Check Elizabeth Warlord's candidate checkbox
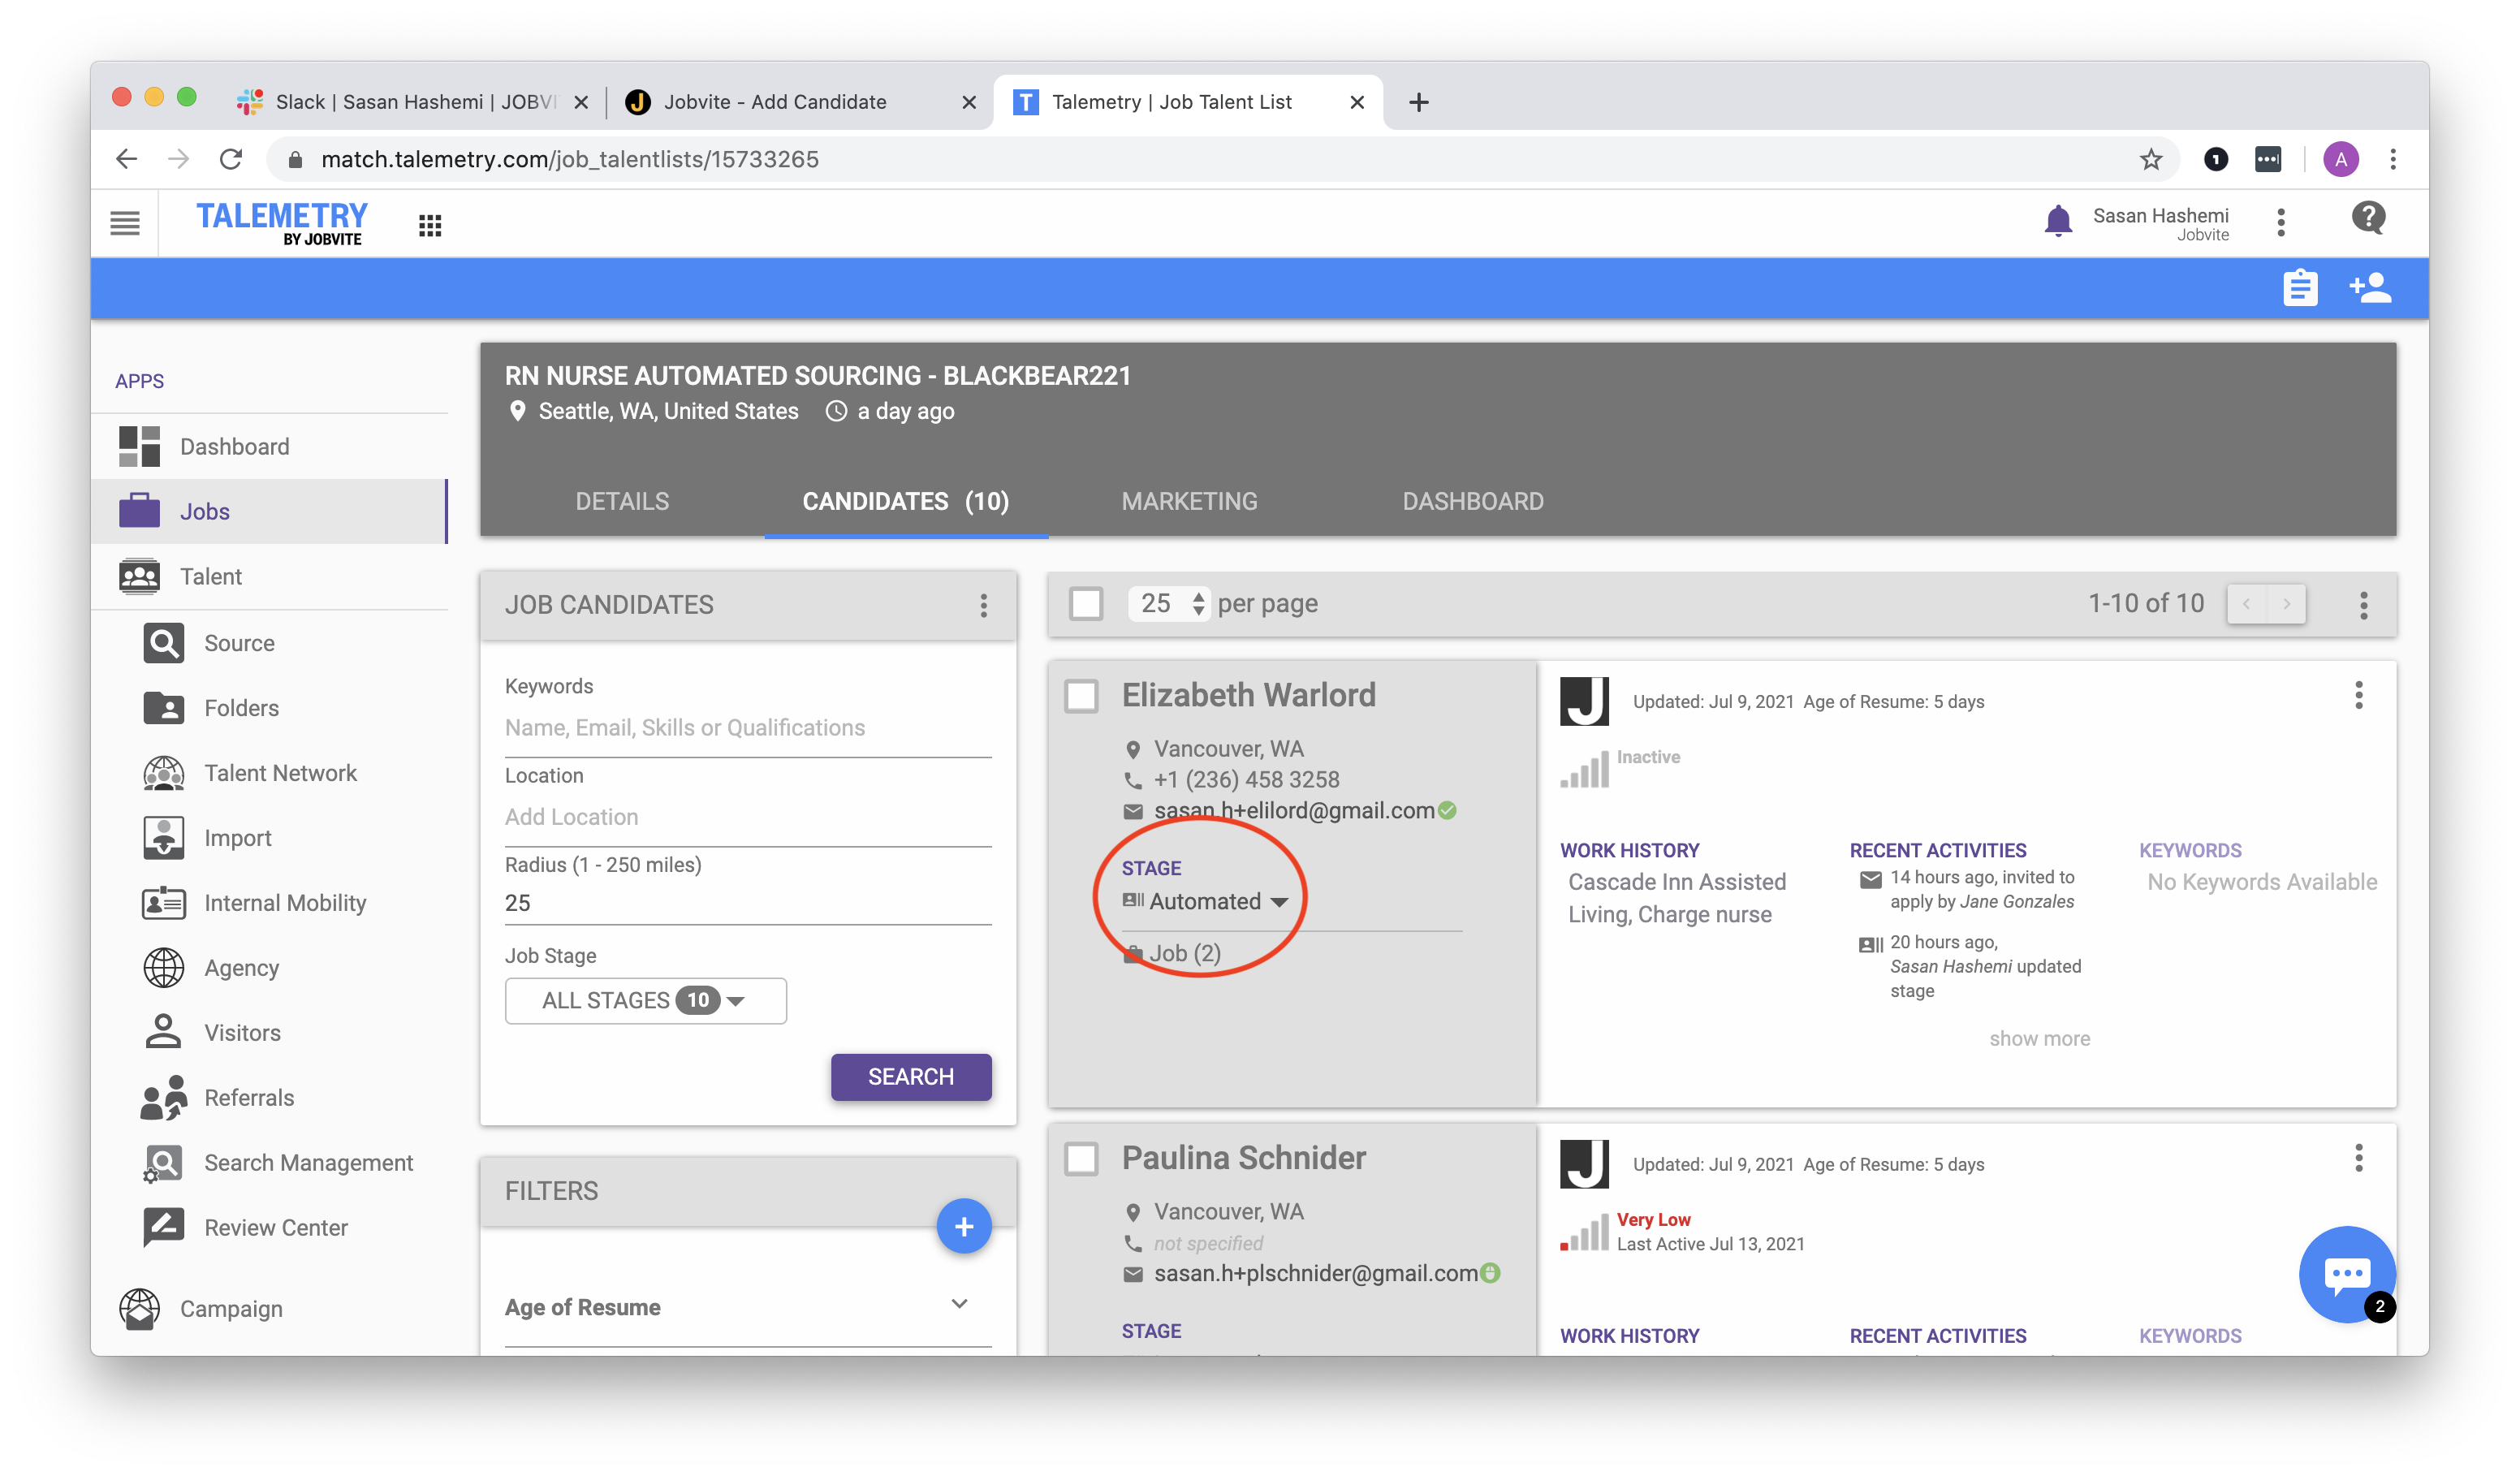This screenshot has height=1476, width=2520. pyautogui.click(x=1081, y=696)
